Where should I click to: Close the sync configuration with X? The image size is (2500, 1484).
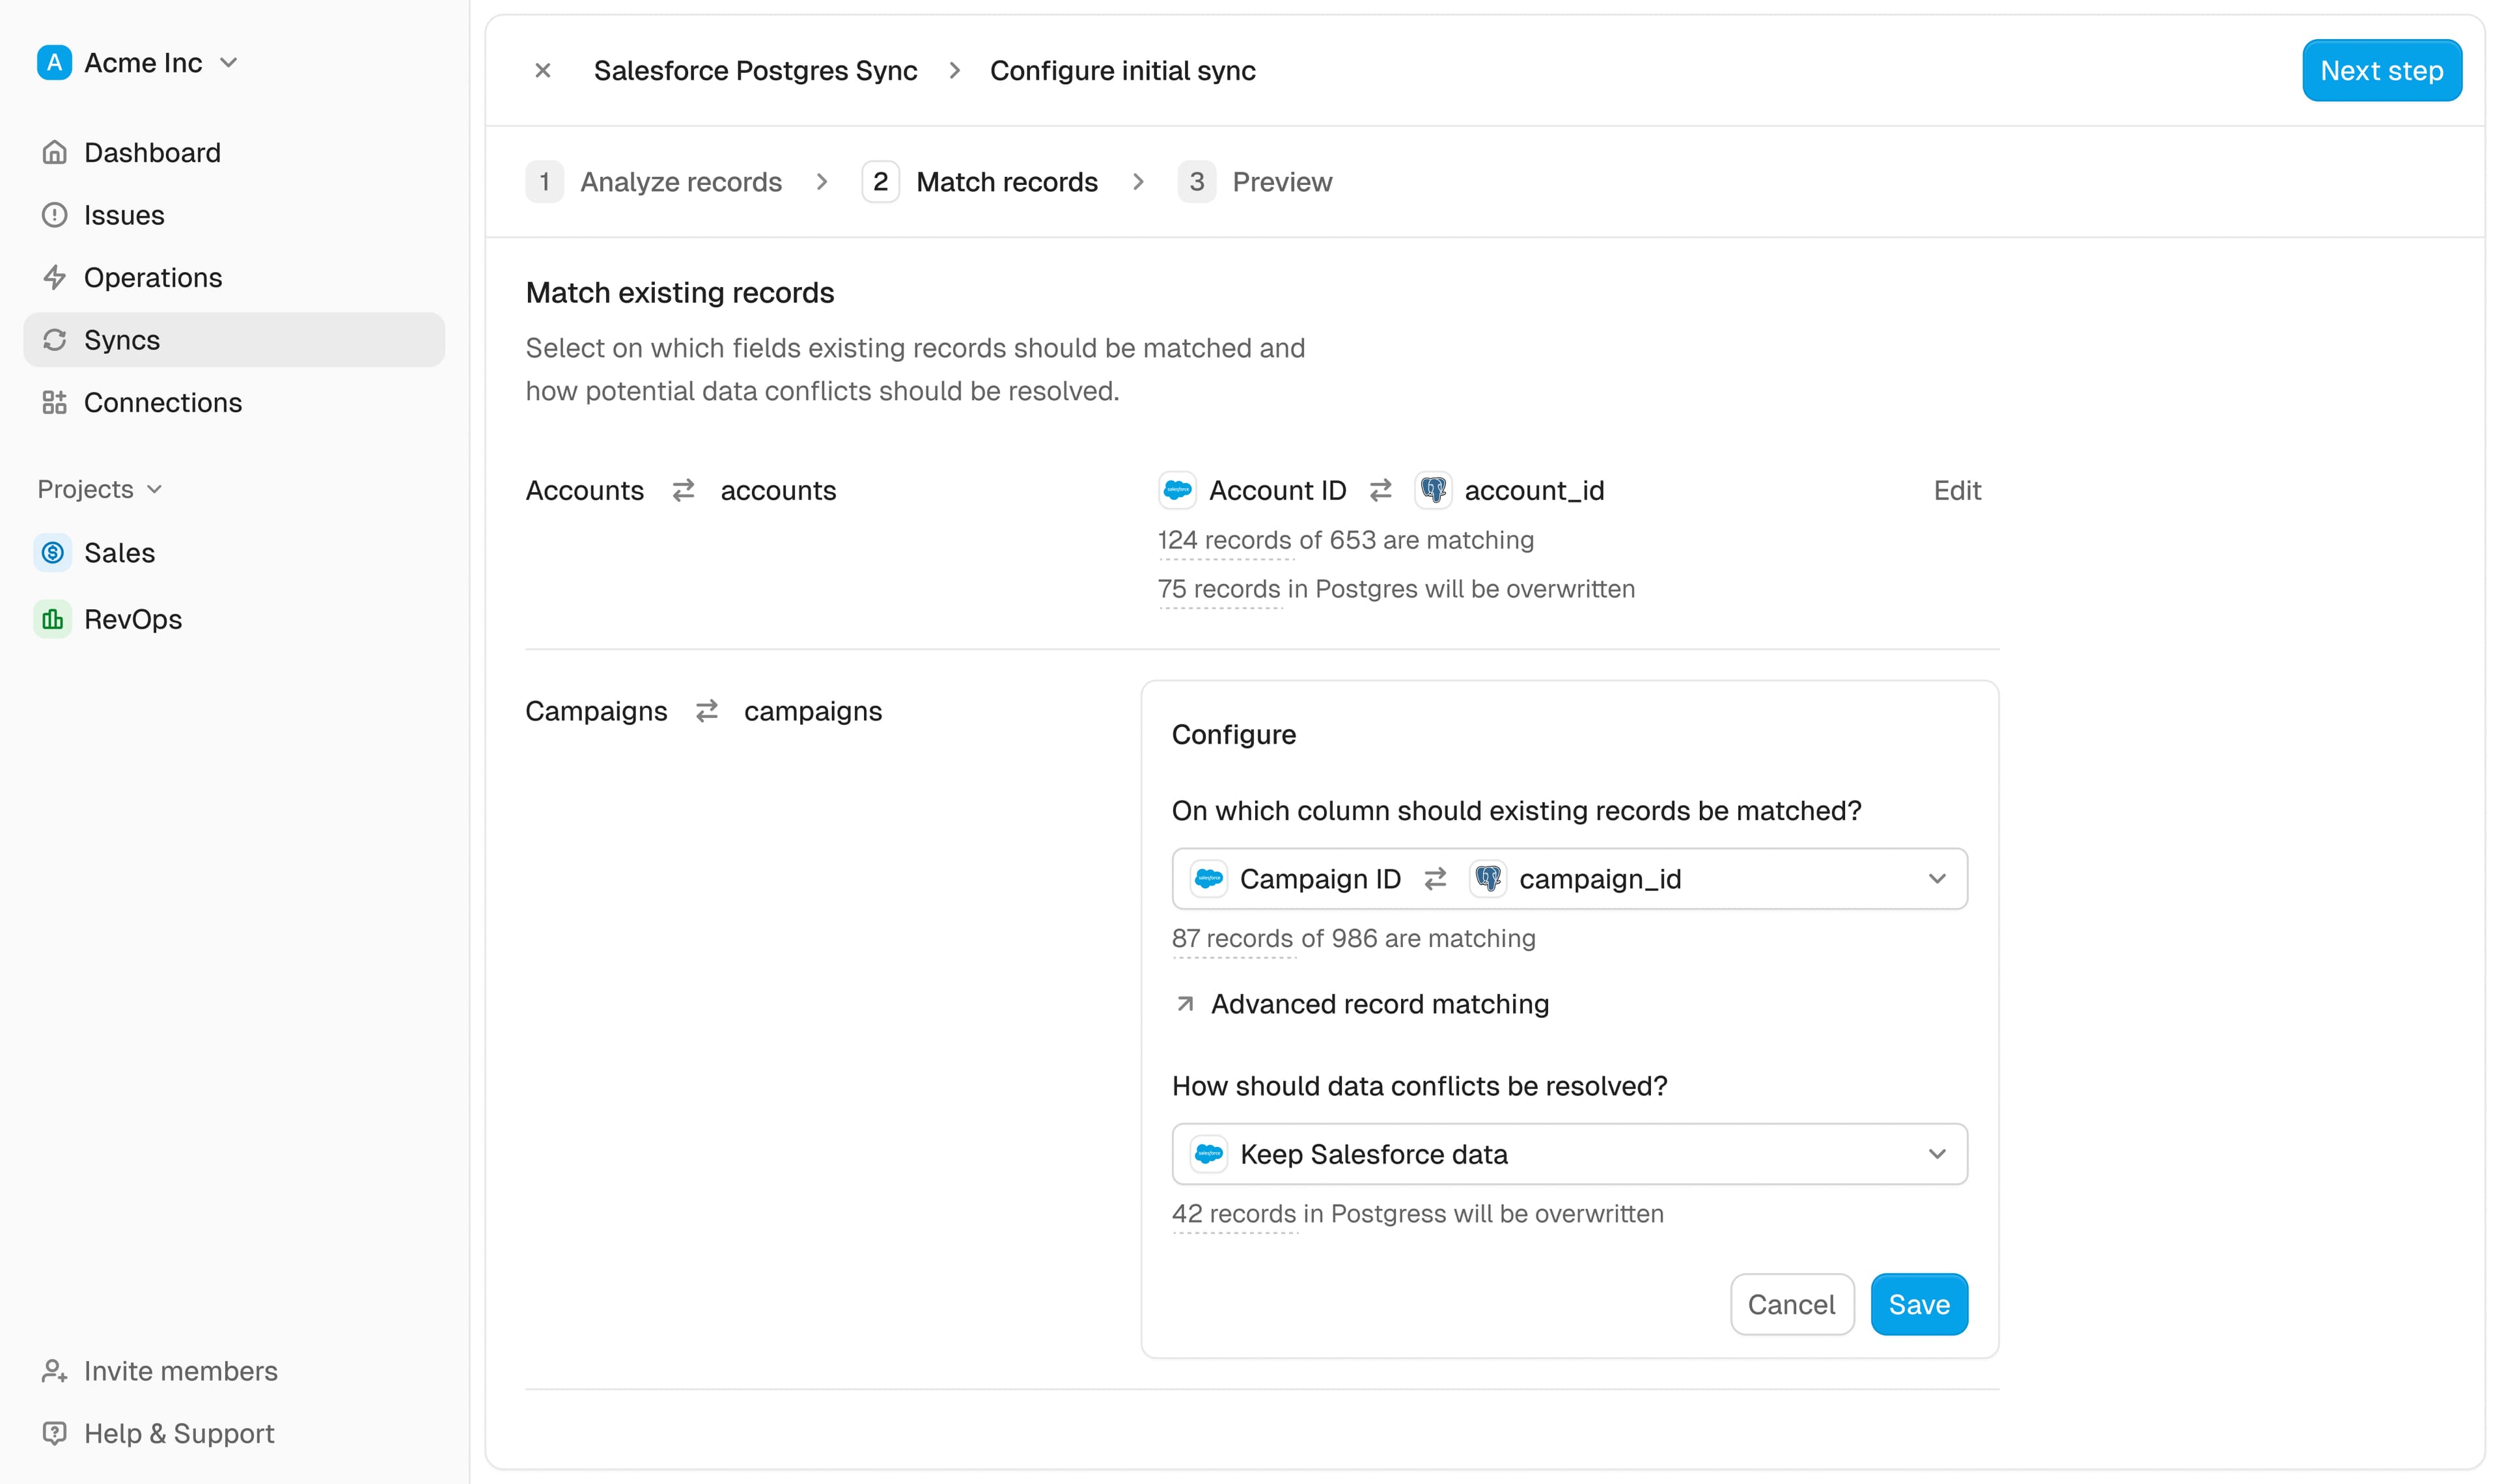tap(543, 71)
